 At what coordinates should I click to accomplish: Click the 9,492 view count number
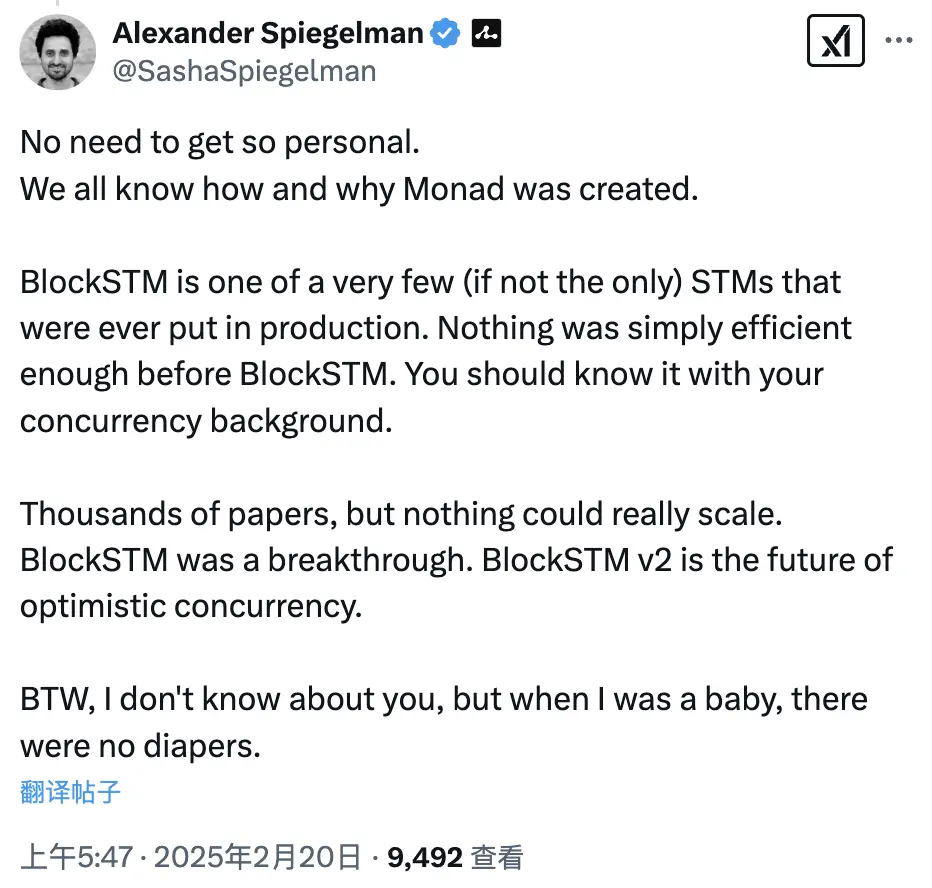point(425,857)
